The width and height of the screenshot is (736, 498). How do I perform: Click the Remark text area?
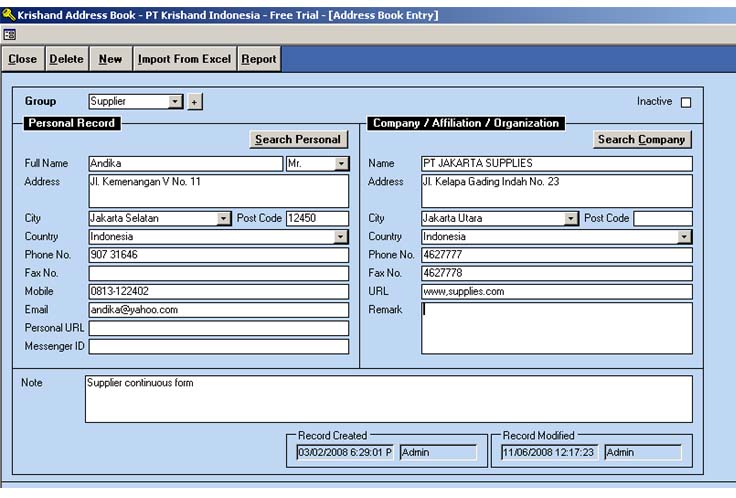pyautogui.click(x=557, y=328)
